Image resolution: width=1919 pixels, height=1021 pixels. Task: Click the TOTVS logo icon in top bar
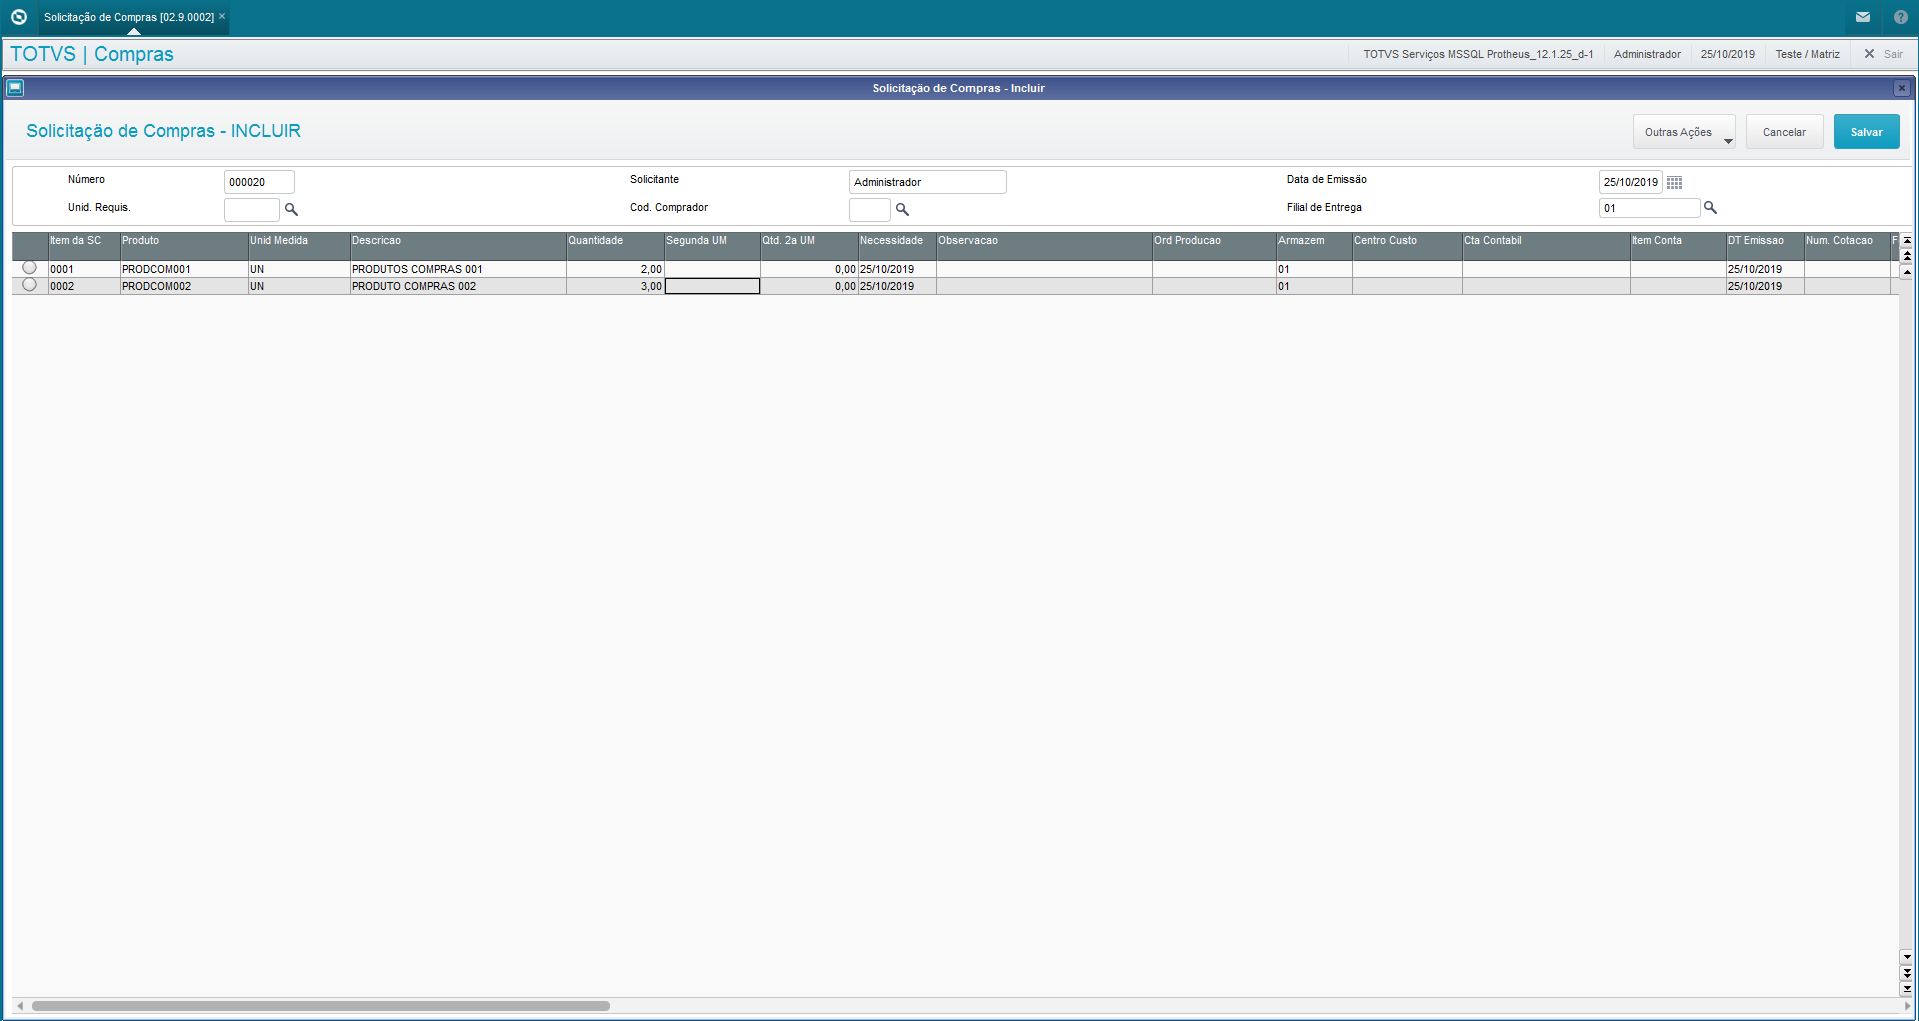pyautogui.click(x=18, y=17)
